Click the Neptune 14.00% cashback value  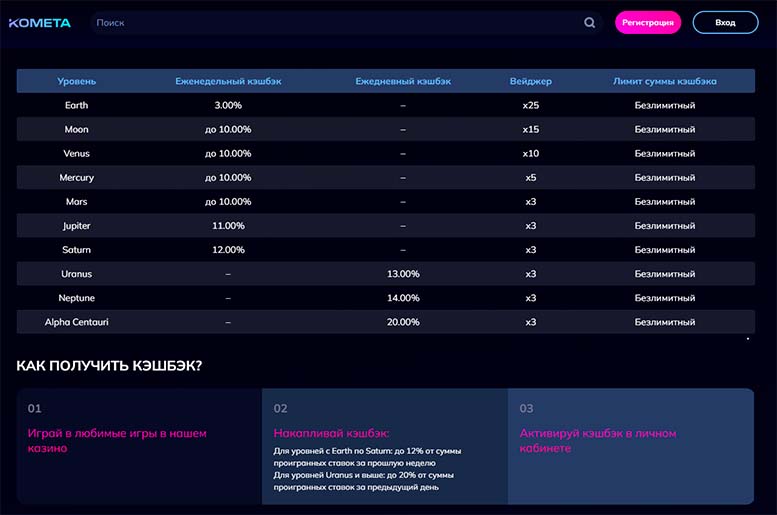pos(403,298)
